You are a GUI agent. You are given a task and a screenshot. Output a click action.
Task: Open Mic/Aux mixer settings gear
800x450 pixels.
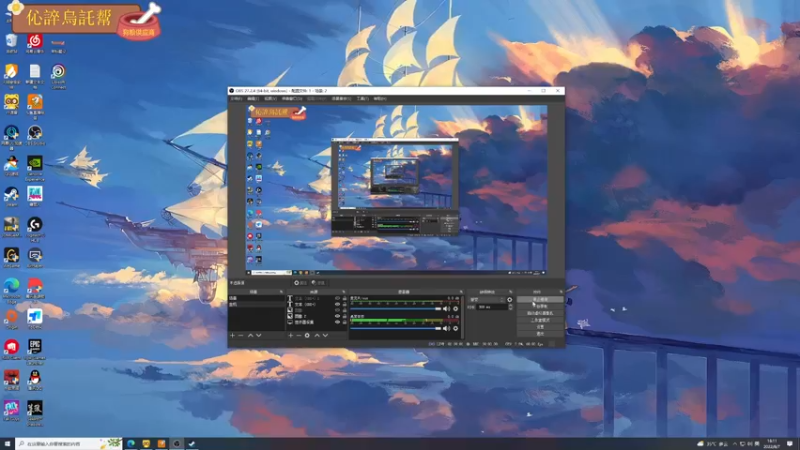pyautogui.click(x=456, y=309)
